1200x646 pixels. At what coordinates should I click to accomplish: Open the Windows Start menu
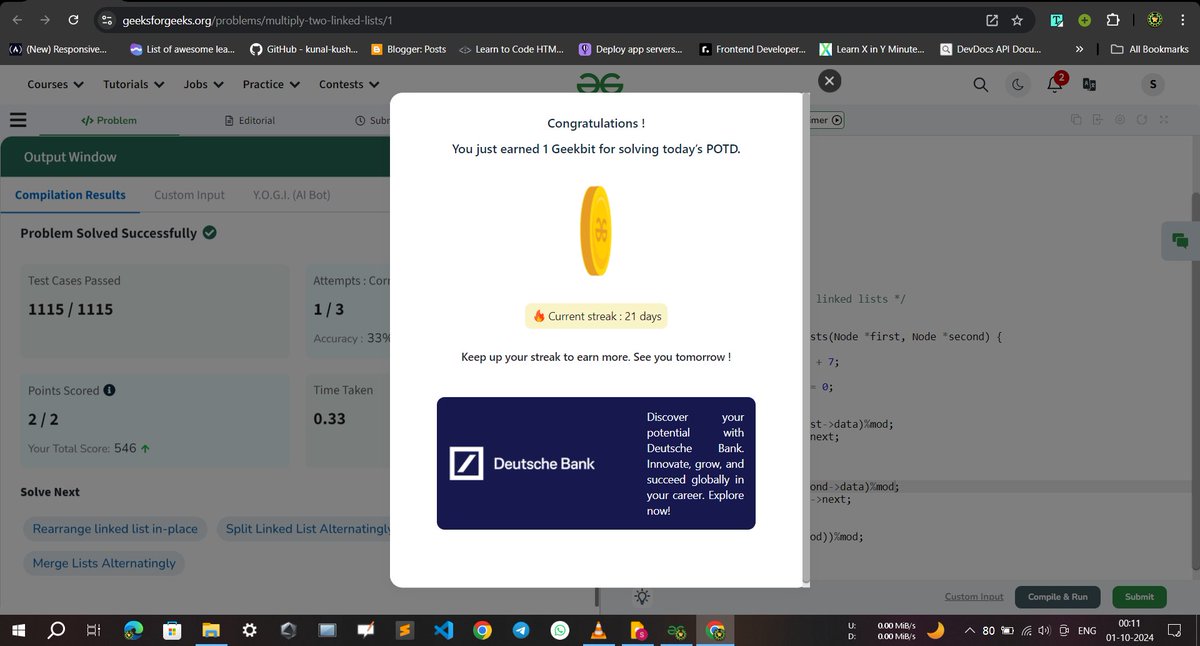click(17, 630)
